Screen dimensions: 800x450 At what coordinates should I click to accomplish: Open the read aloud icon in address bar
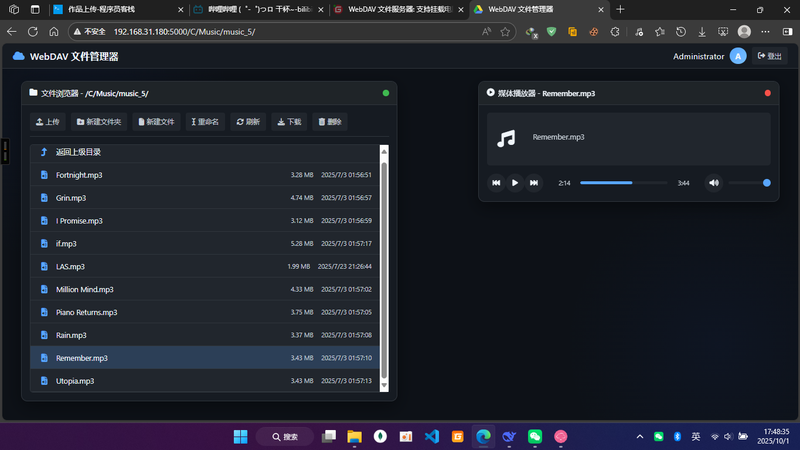tap(486, 32)
